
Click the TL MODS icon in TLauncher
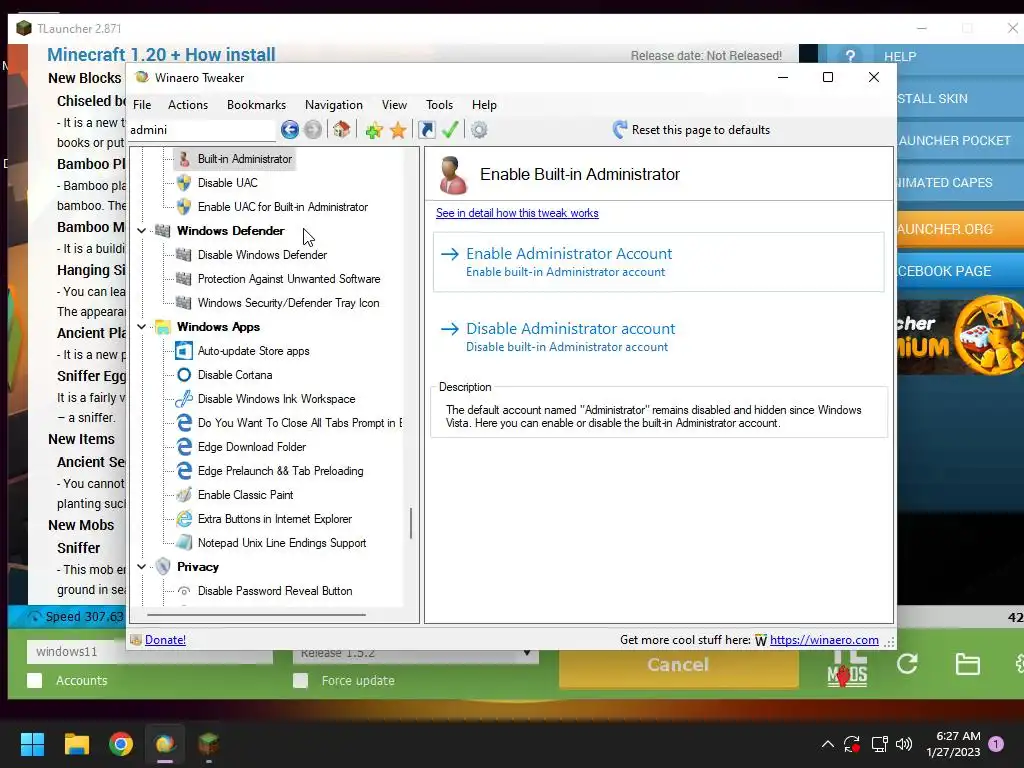click(847, 667)
